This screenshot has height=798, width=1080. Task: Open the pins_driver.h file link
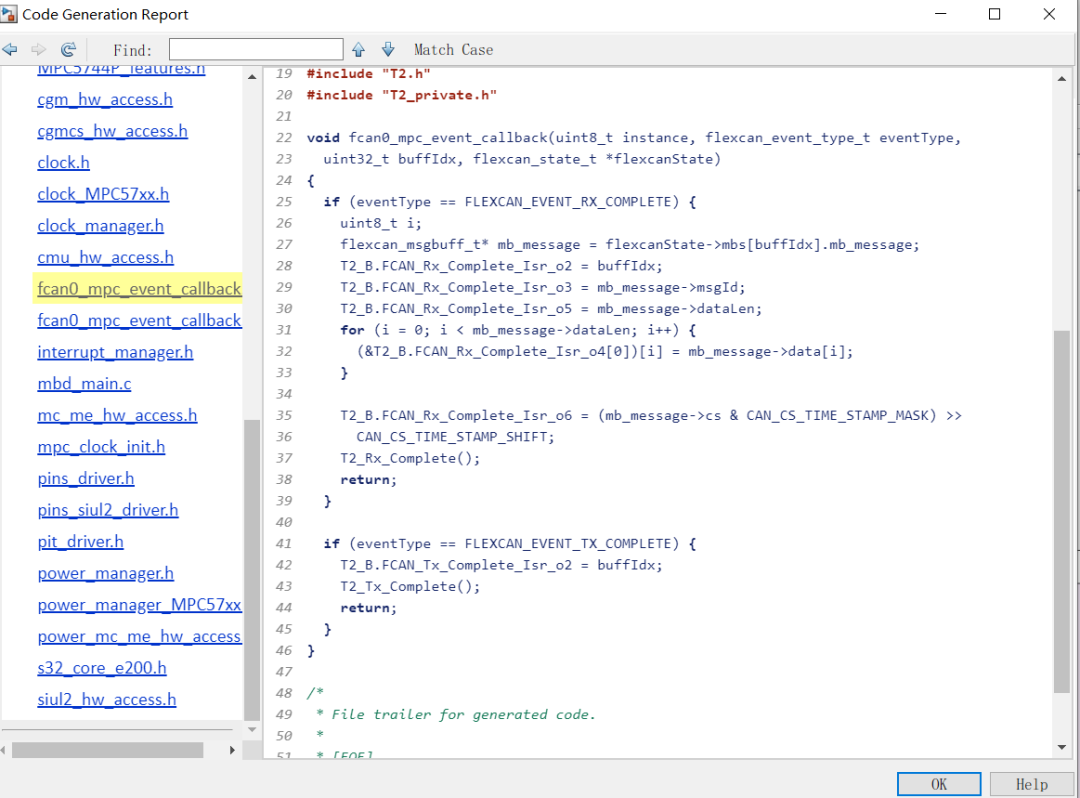pyautogui.click(x=86, y=479)
